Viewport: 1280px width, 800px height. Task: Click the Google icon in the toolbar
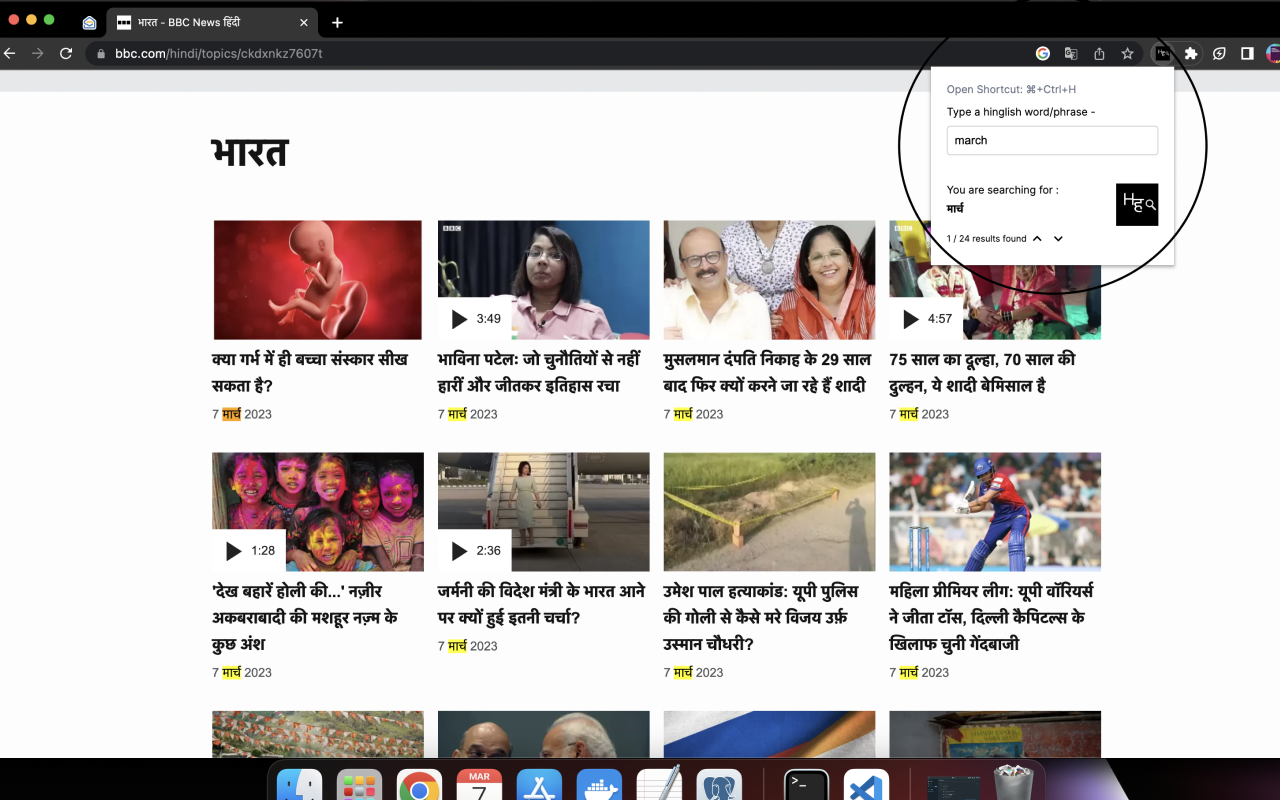1042,53
